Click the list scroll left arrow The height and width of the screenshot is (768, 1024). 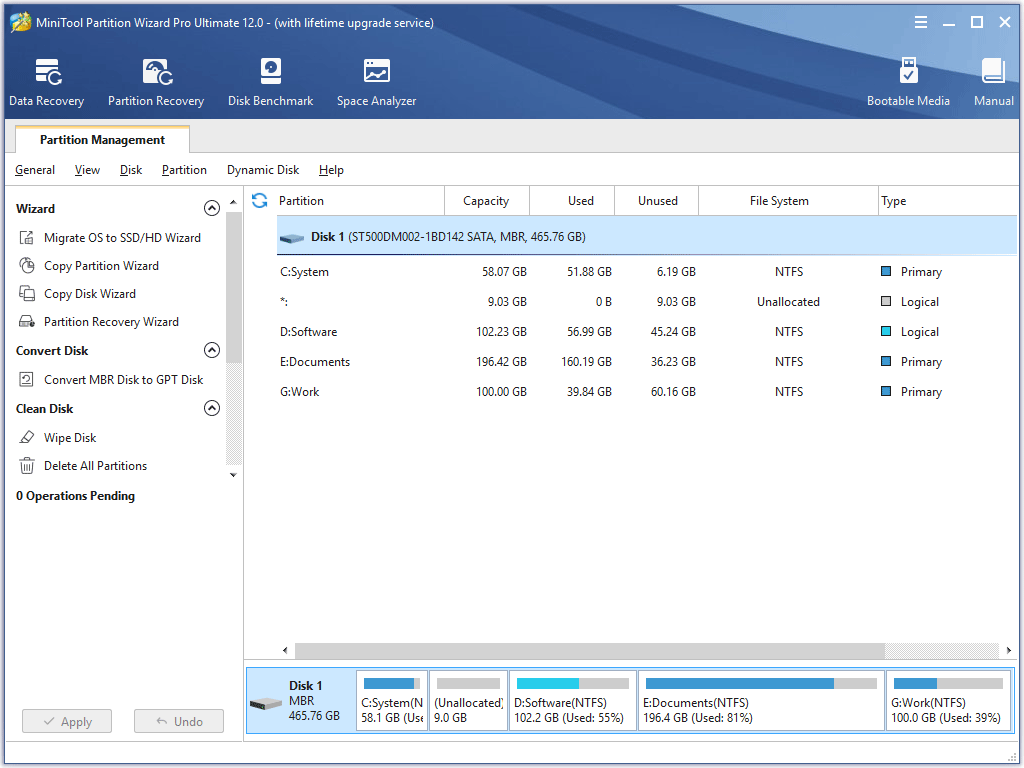[285, 650]
